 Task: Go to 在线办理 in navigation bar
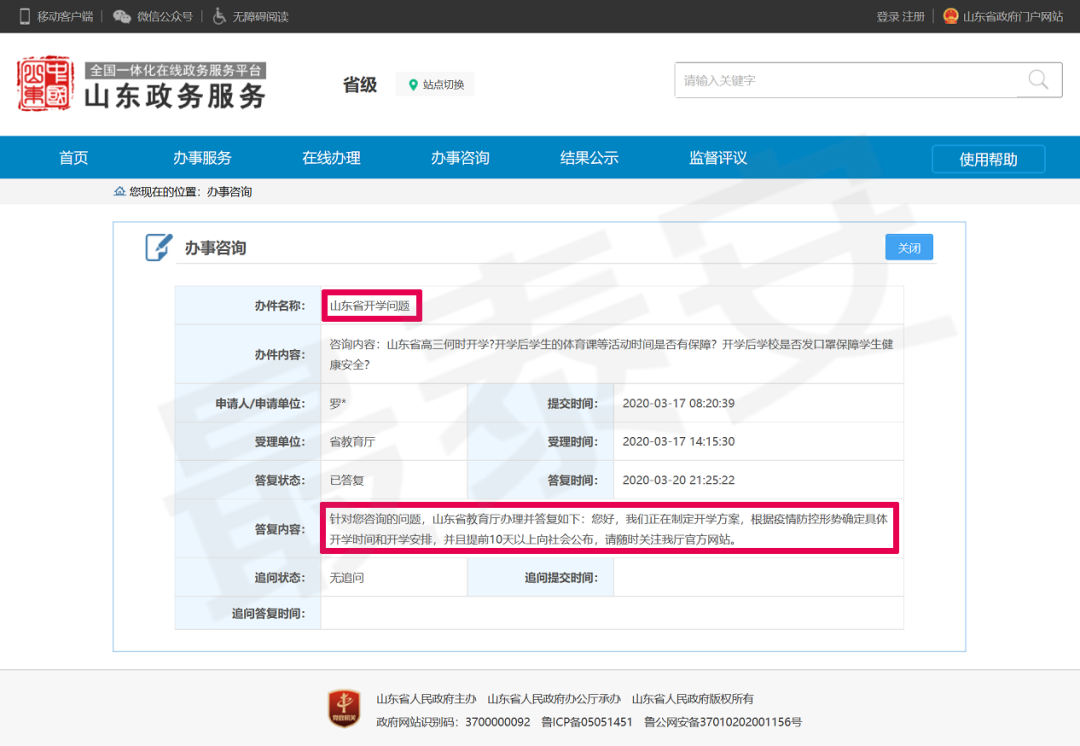coord(331,158)
